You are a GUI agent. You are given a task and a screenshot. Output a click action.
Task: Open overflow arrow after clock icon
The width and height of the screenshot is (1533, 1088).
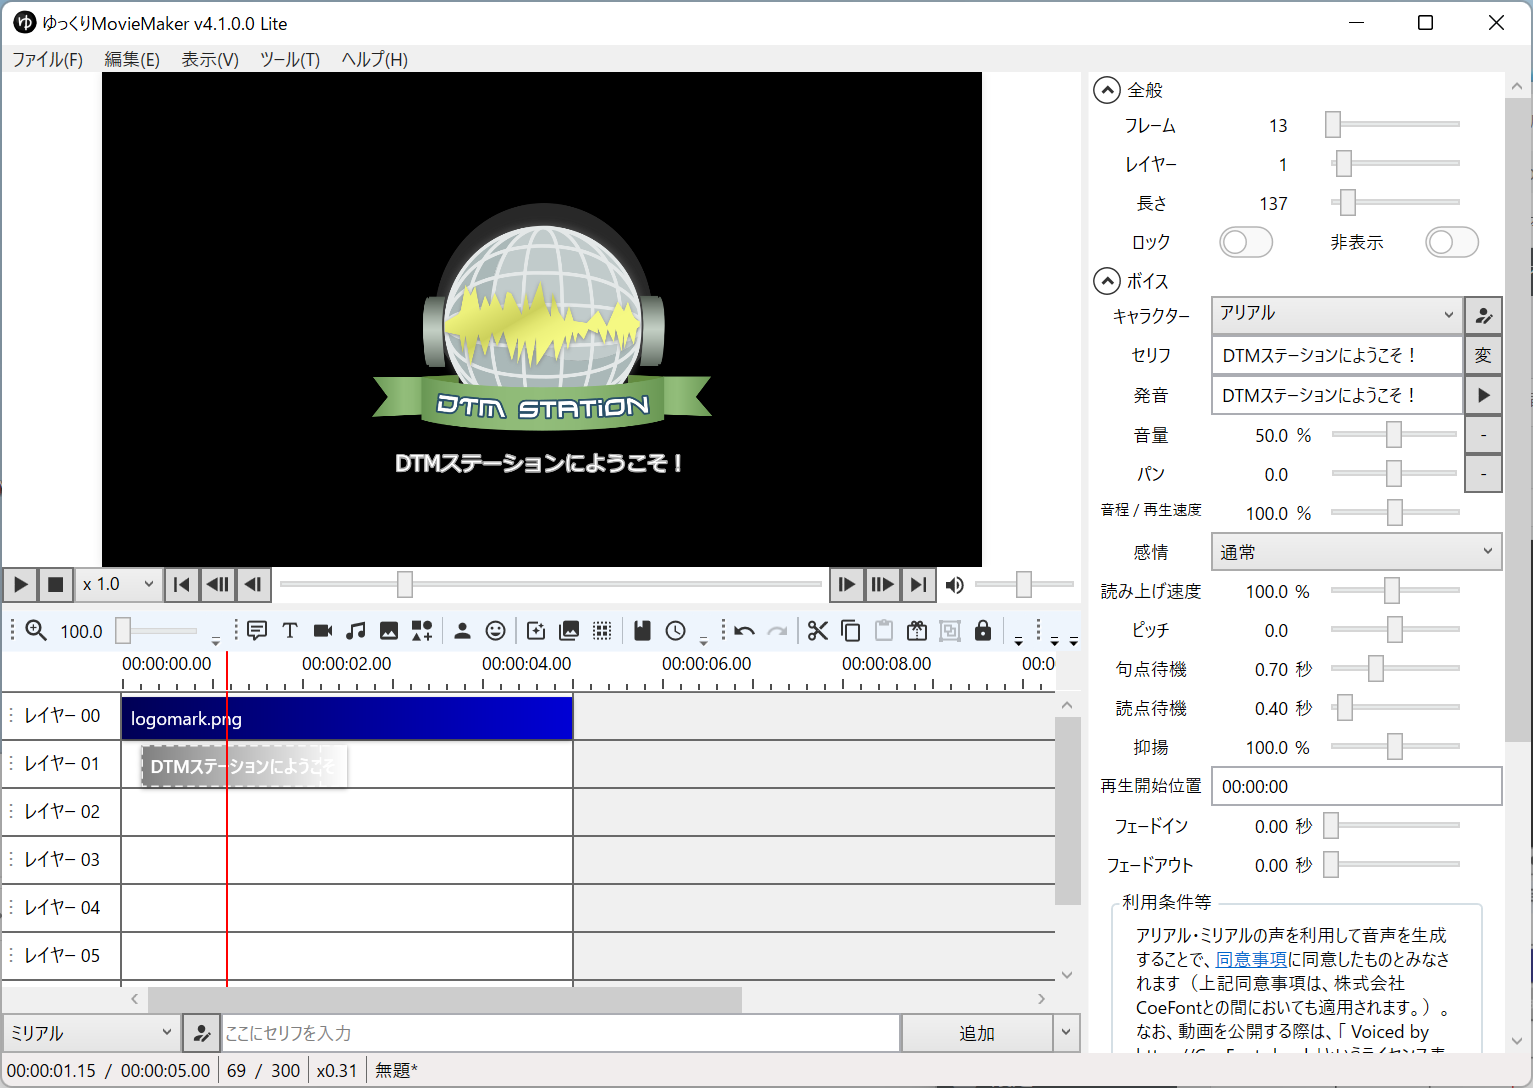coord(704,640)
